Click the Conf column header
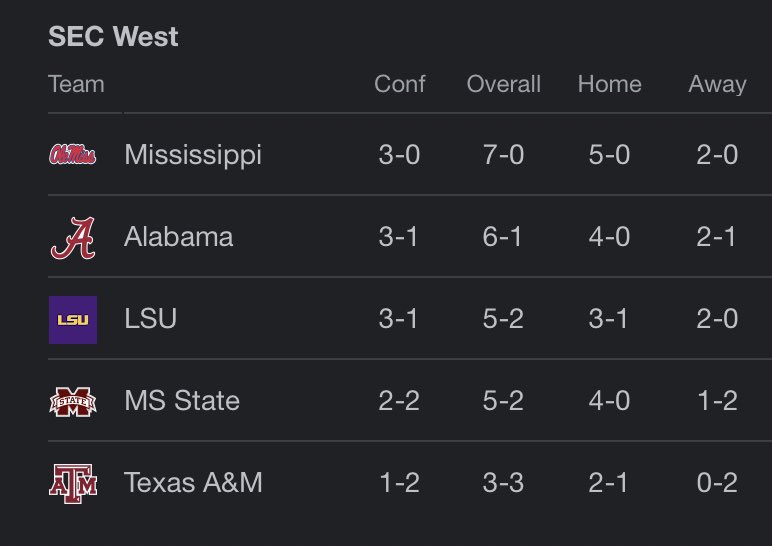Viewport: 772px width, 546px height. [x=399, y=84]
